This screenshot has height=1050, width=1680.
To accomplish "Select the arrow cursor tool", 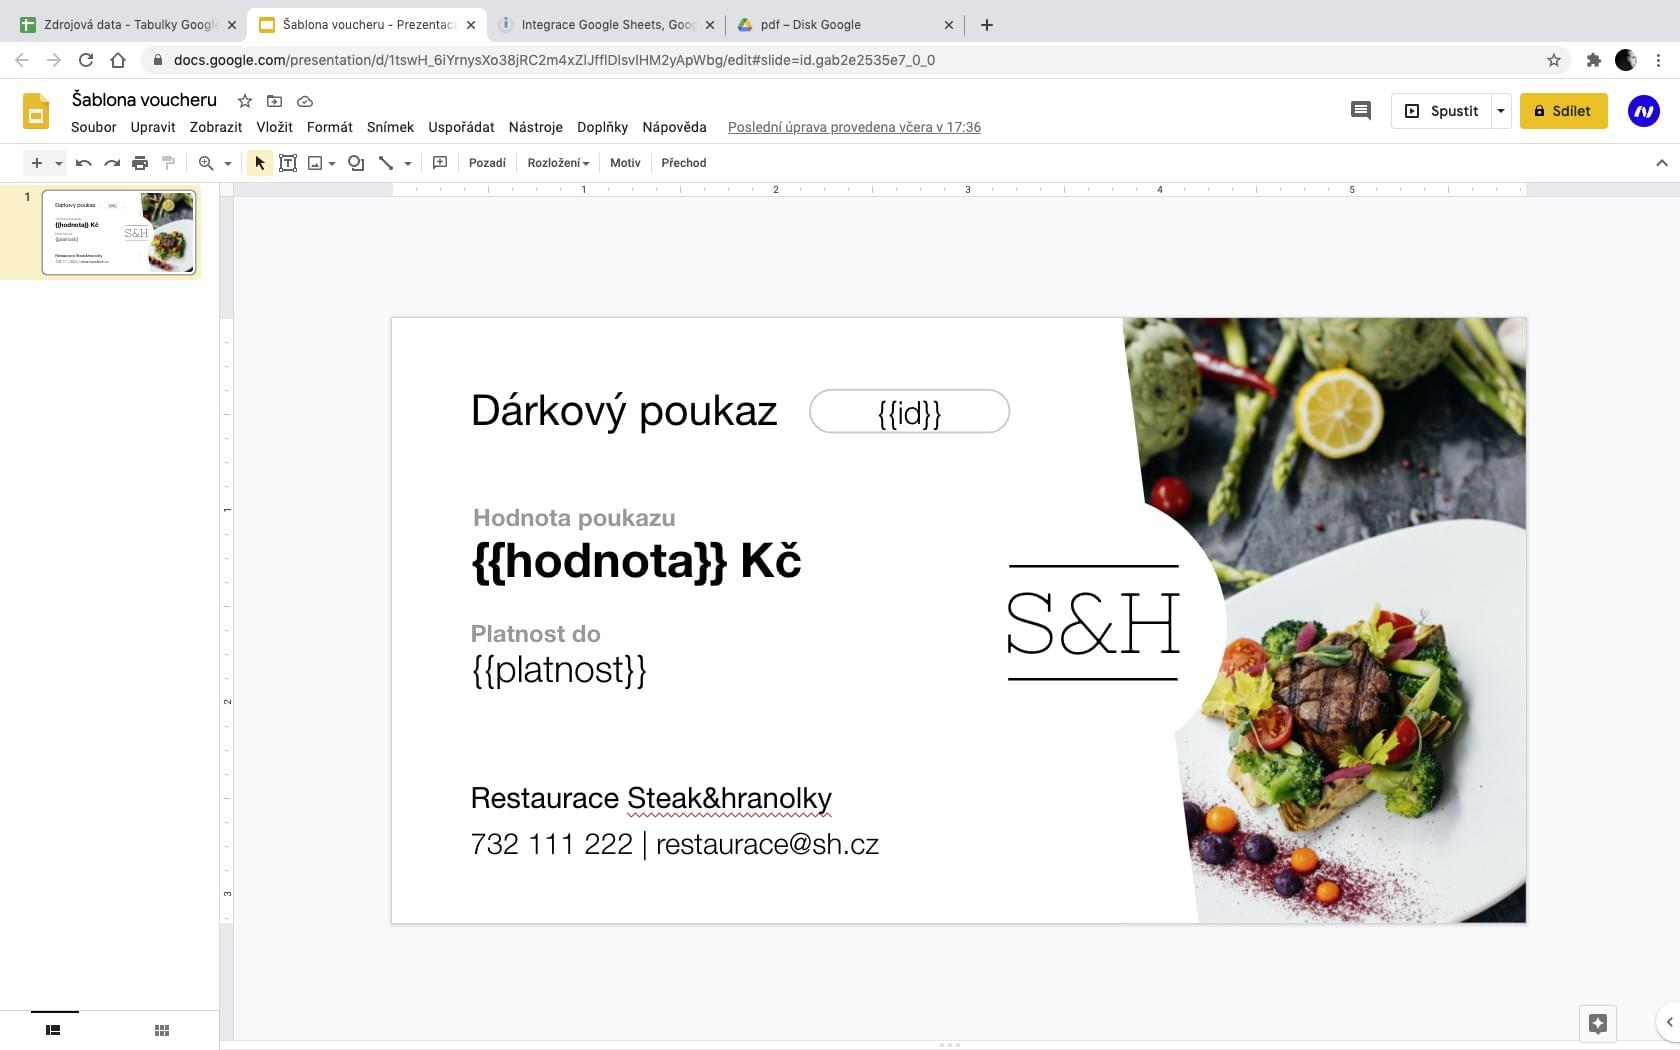I will [x=260, y=163].
